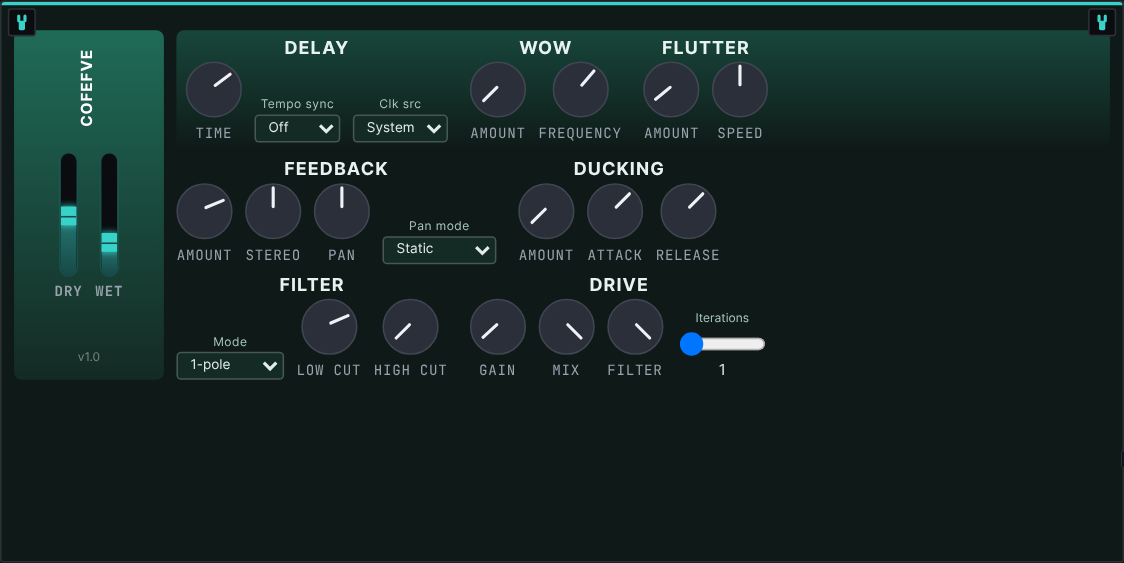Click the top-right tuning fork logo icon
The image size is (1124, 563).
(1102, 22)
